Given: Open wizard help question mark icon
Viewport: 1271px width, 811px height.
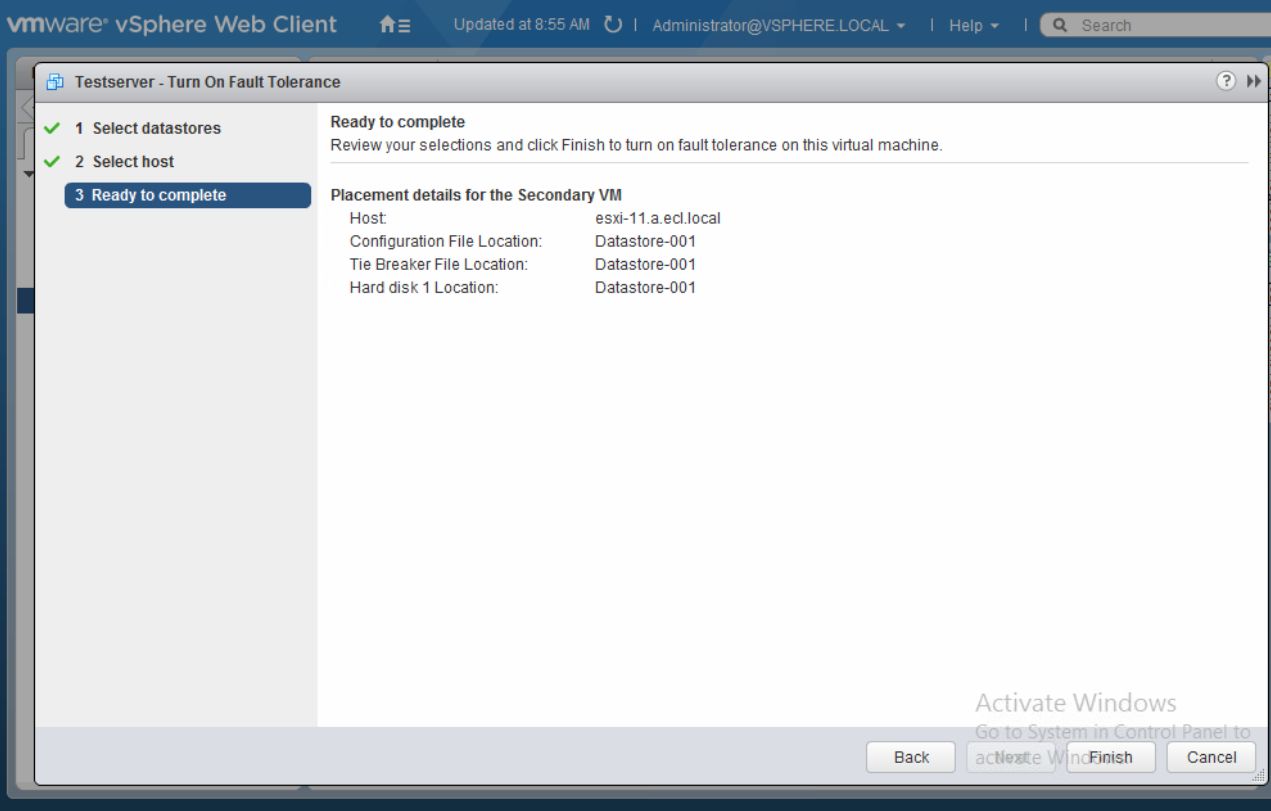Looking at the screenshot, I should coord(1226,82).
